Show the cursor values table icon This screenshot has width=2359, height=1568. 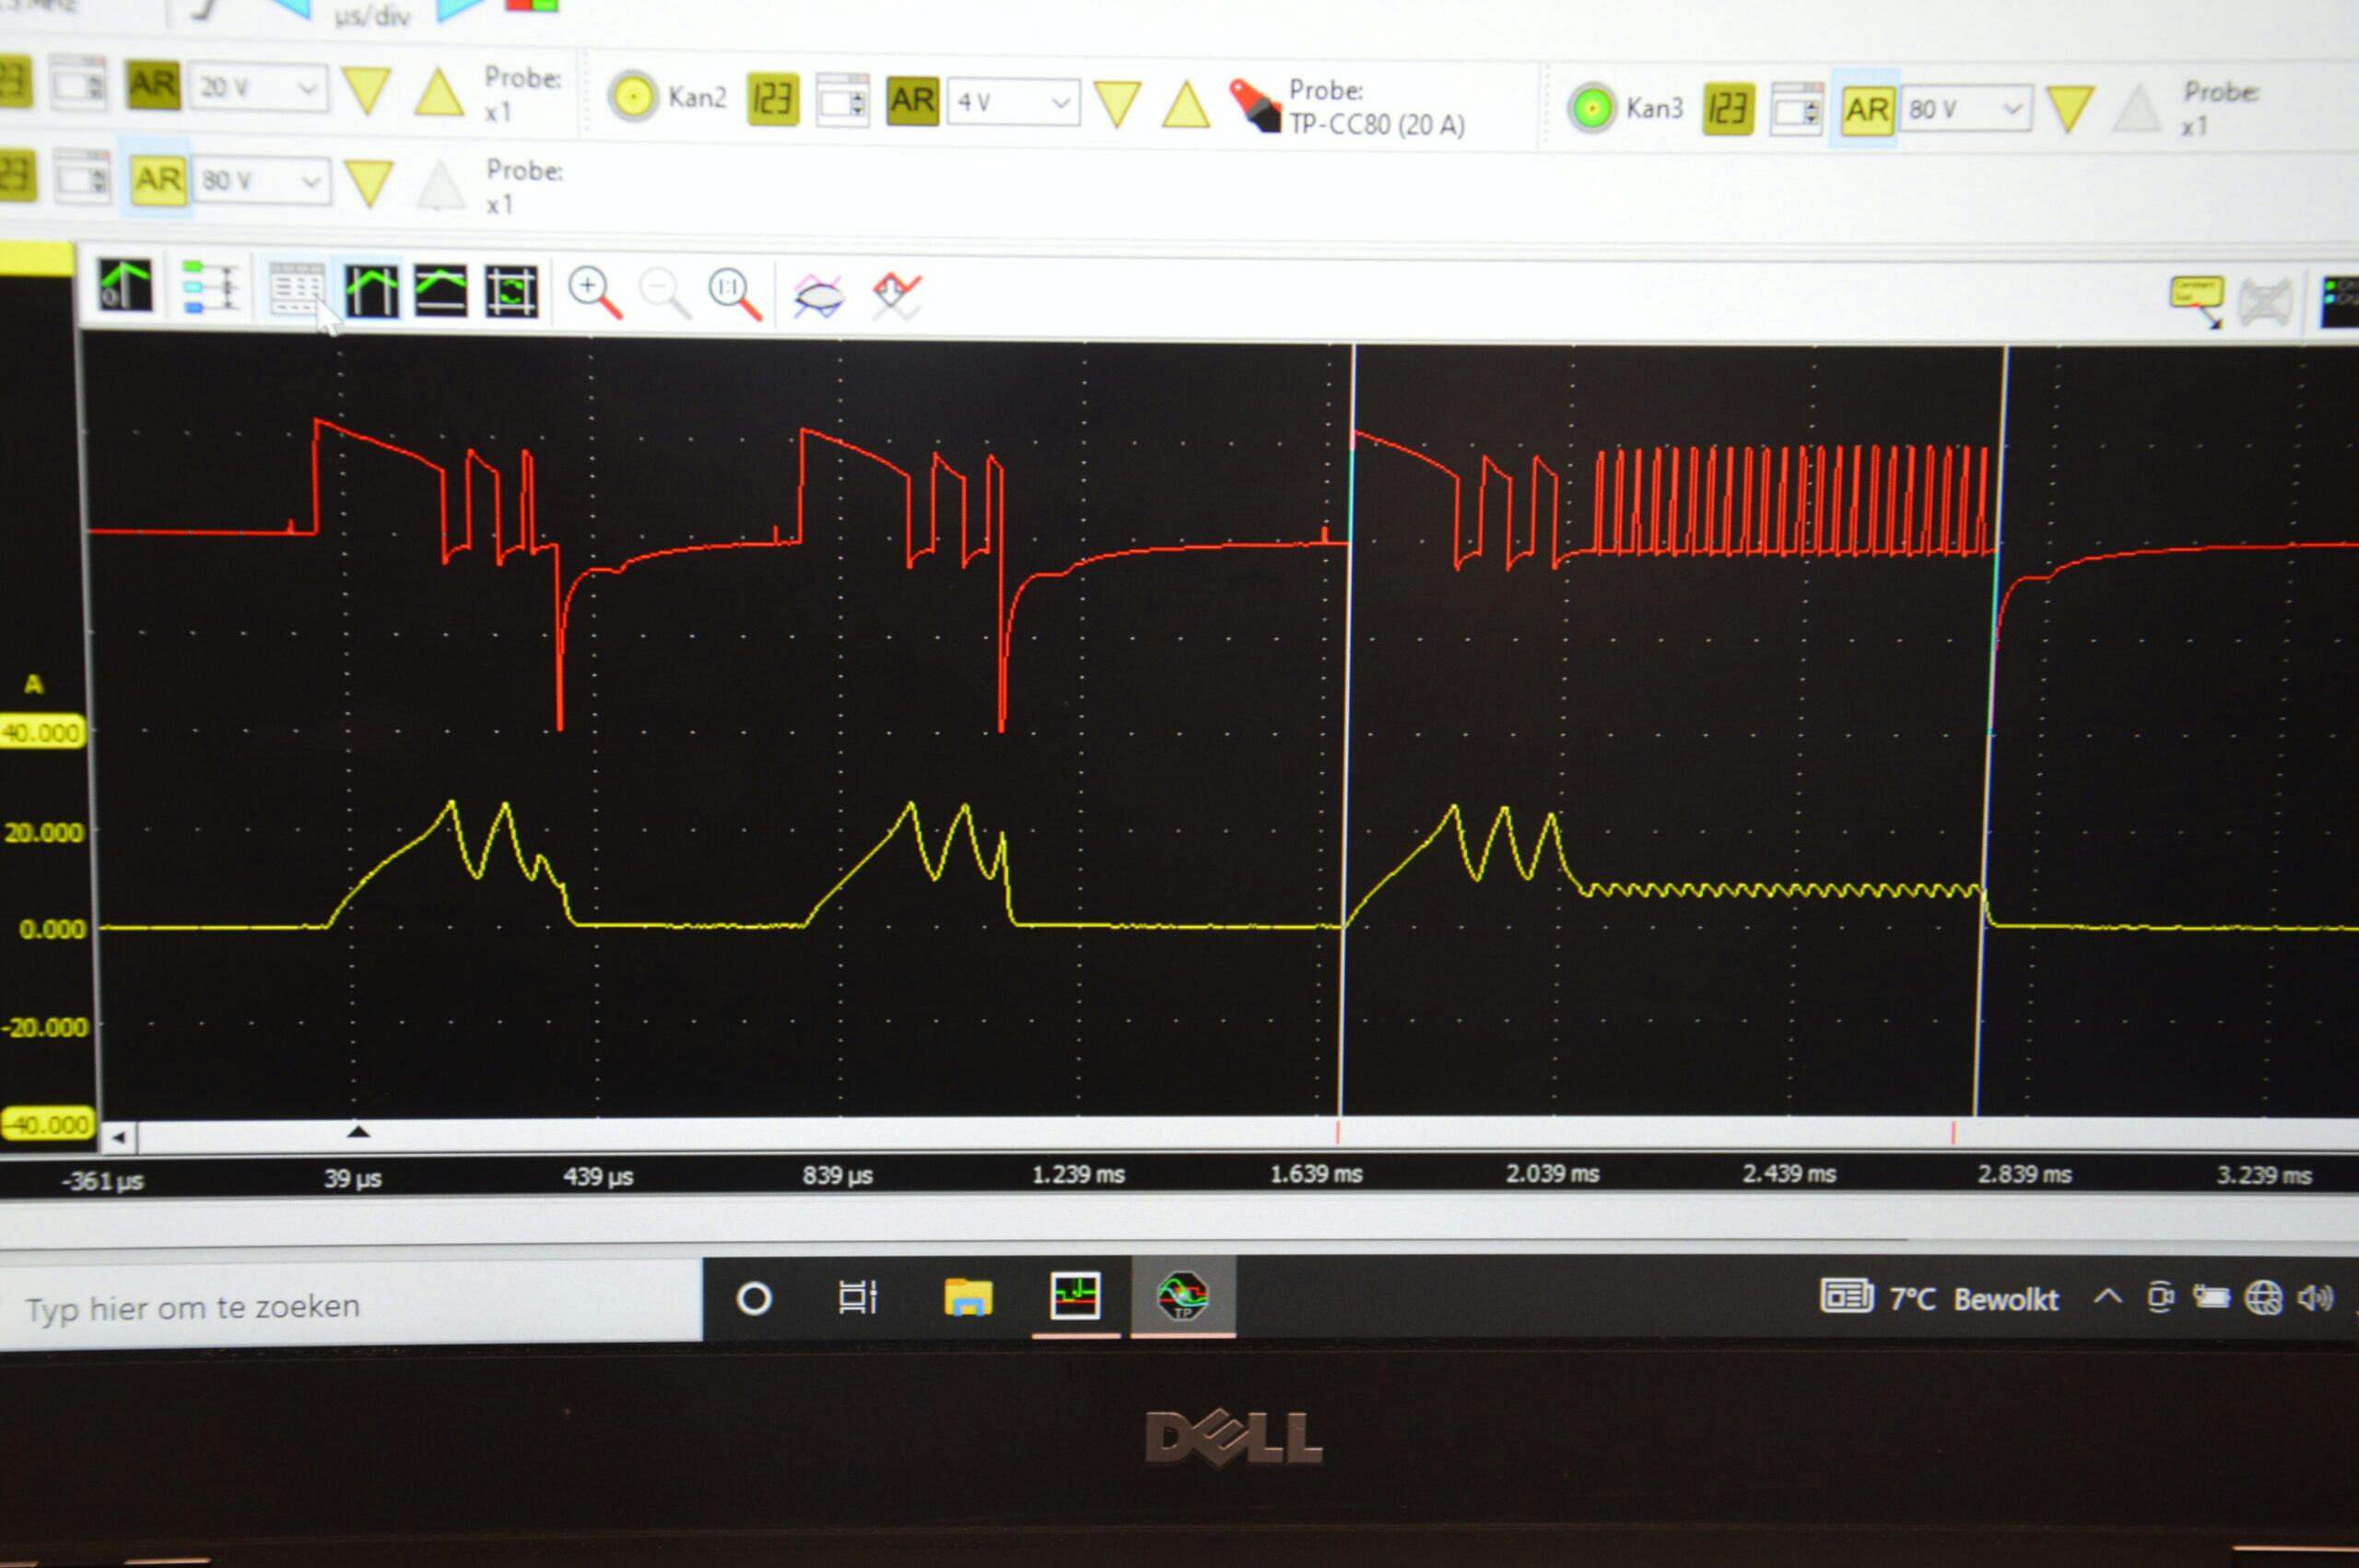pos(297,289)
